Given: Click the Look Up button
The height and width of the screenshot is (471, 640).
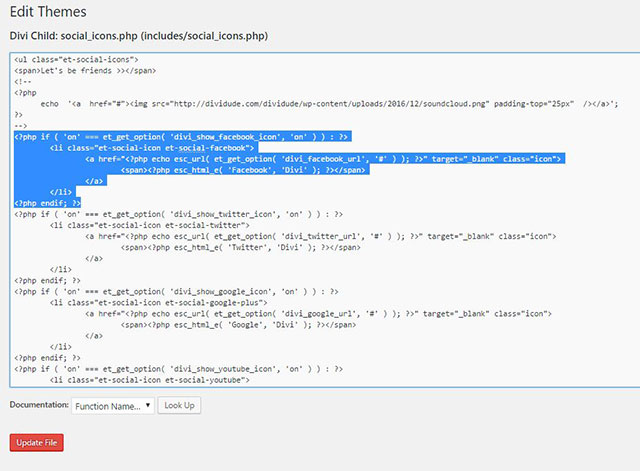Looking at the screenshot, I should pos(179,405).
